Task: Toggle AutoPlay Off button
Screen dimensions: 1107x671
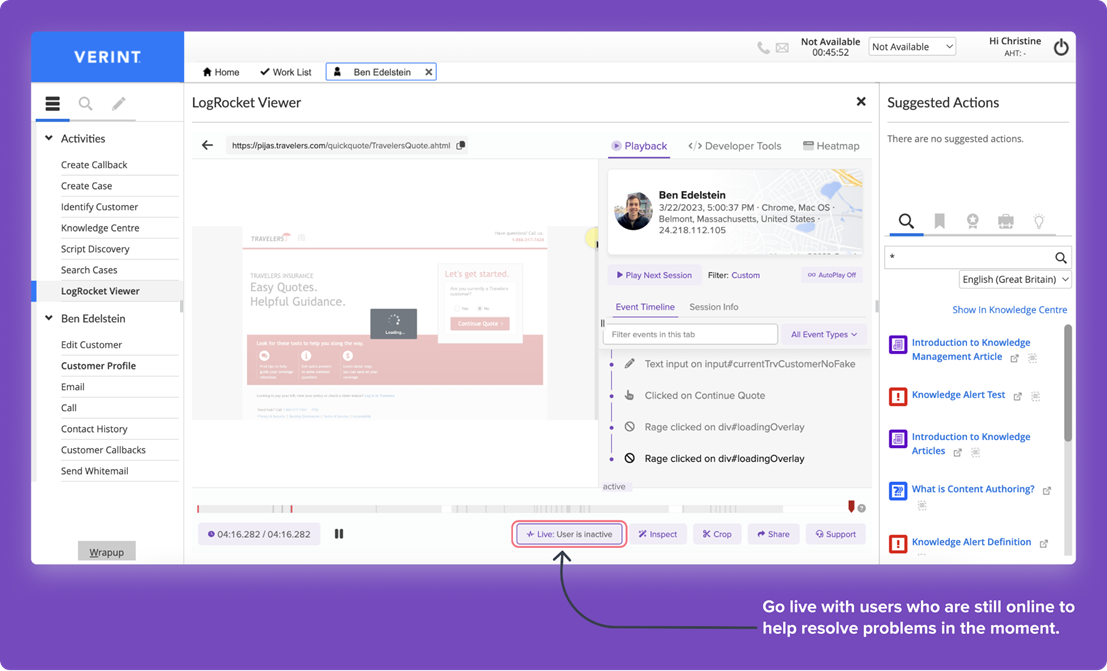Action: 832,275
